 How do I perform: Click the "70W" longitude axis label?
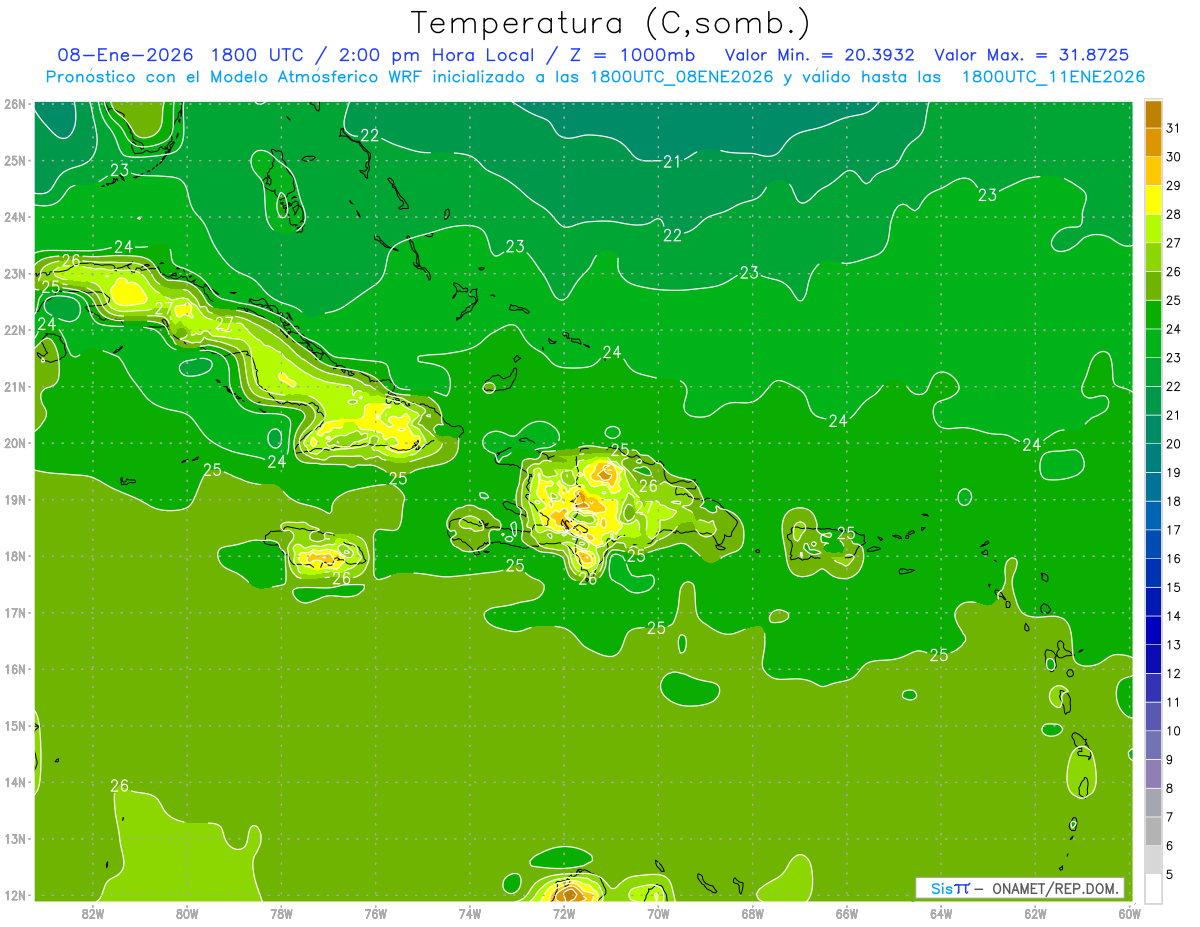(x=658, y=913)
